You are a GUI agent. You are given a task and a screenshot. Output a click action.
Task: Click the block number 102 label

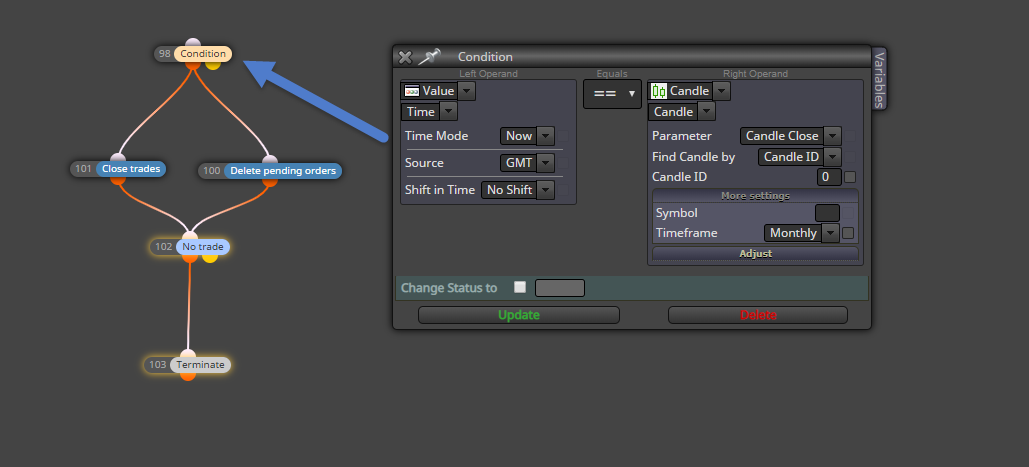[x=163, y=247]
